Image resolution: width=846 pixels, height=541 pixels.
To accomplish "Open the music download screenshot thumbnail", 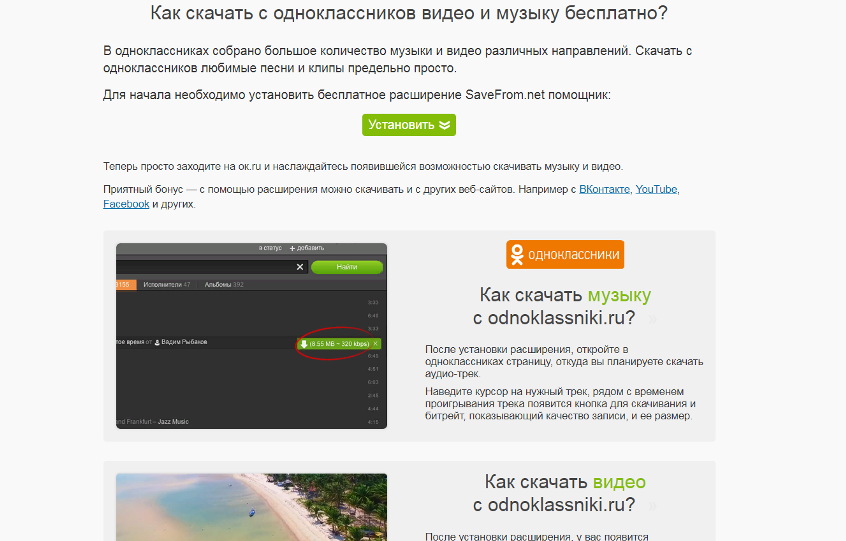I will point(251,336).
